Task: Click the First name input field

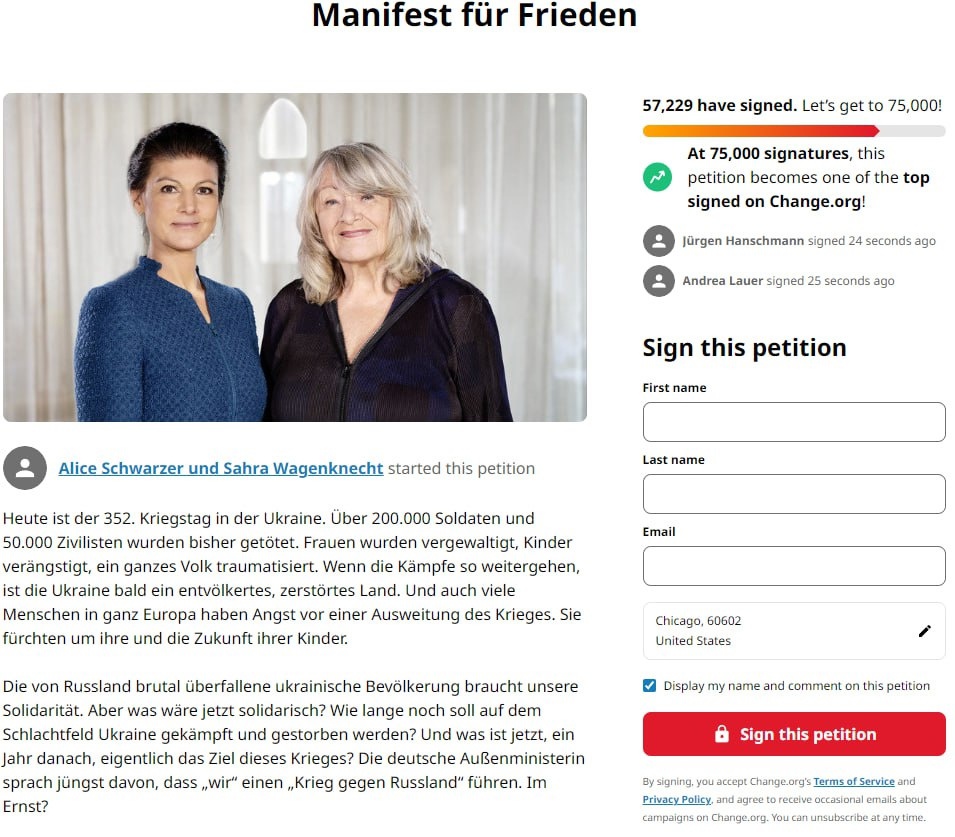Action: click(x=793, y=422)
